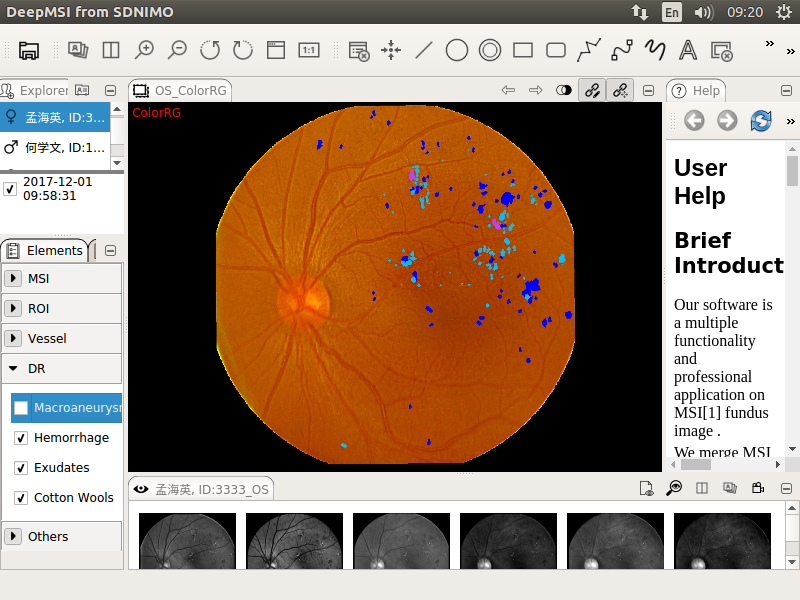The image size is (800, 600).
Task: Toggle the 2017-12-01 exam date checkbox
Action: (x=10, y=189)
